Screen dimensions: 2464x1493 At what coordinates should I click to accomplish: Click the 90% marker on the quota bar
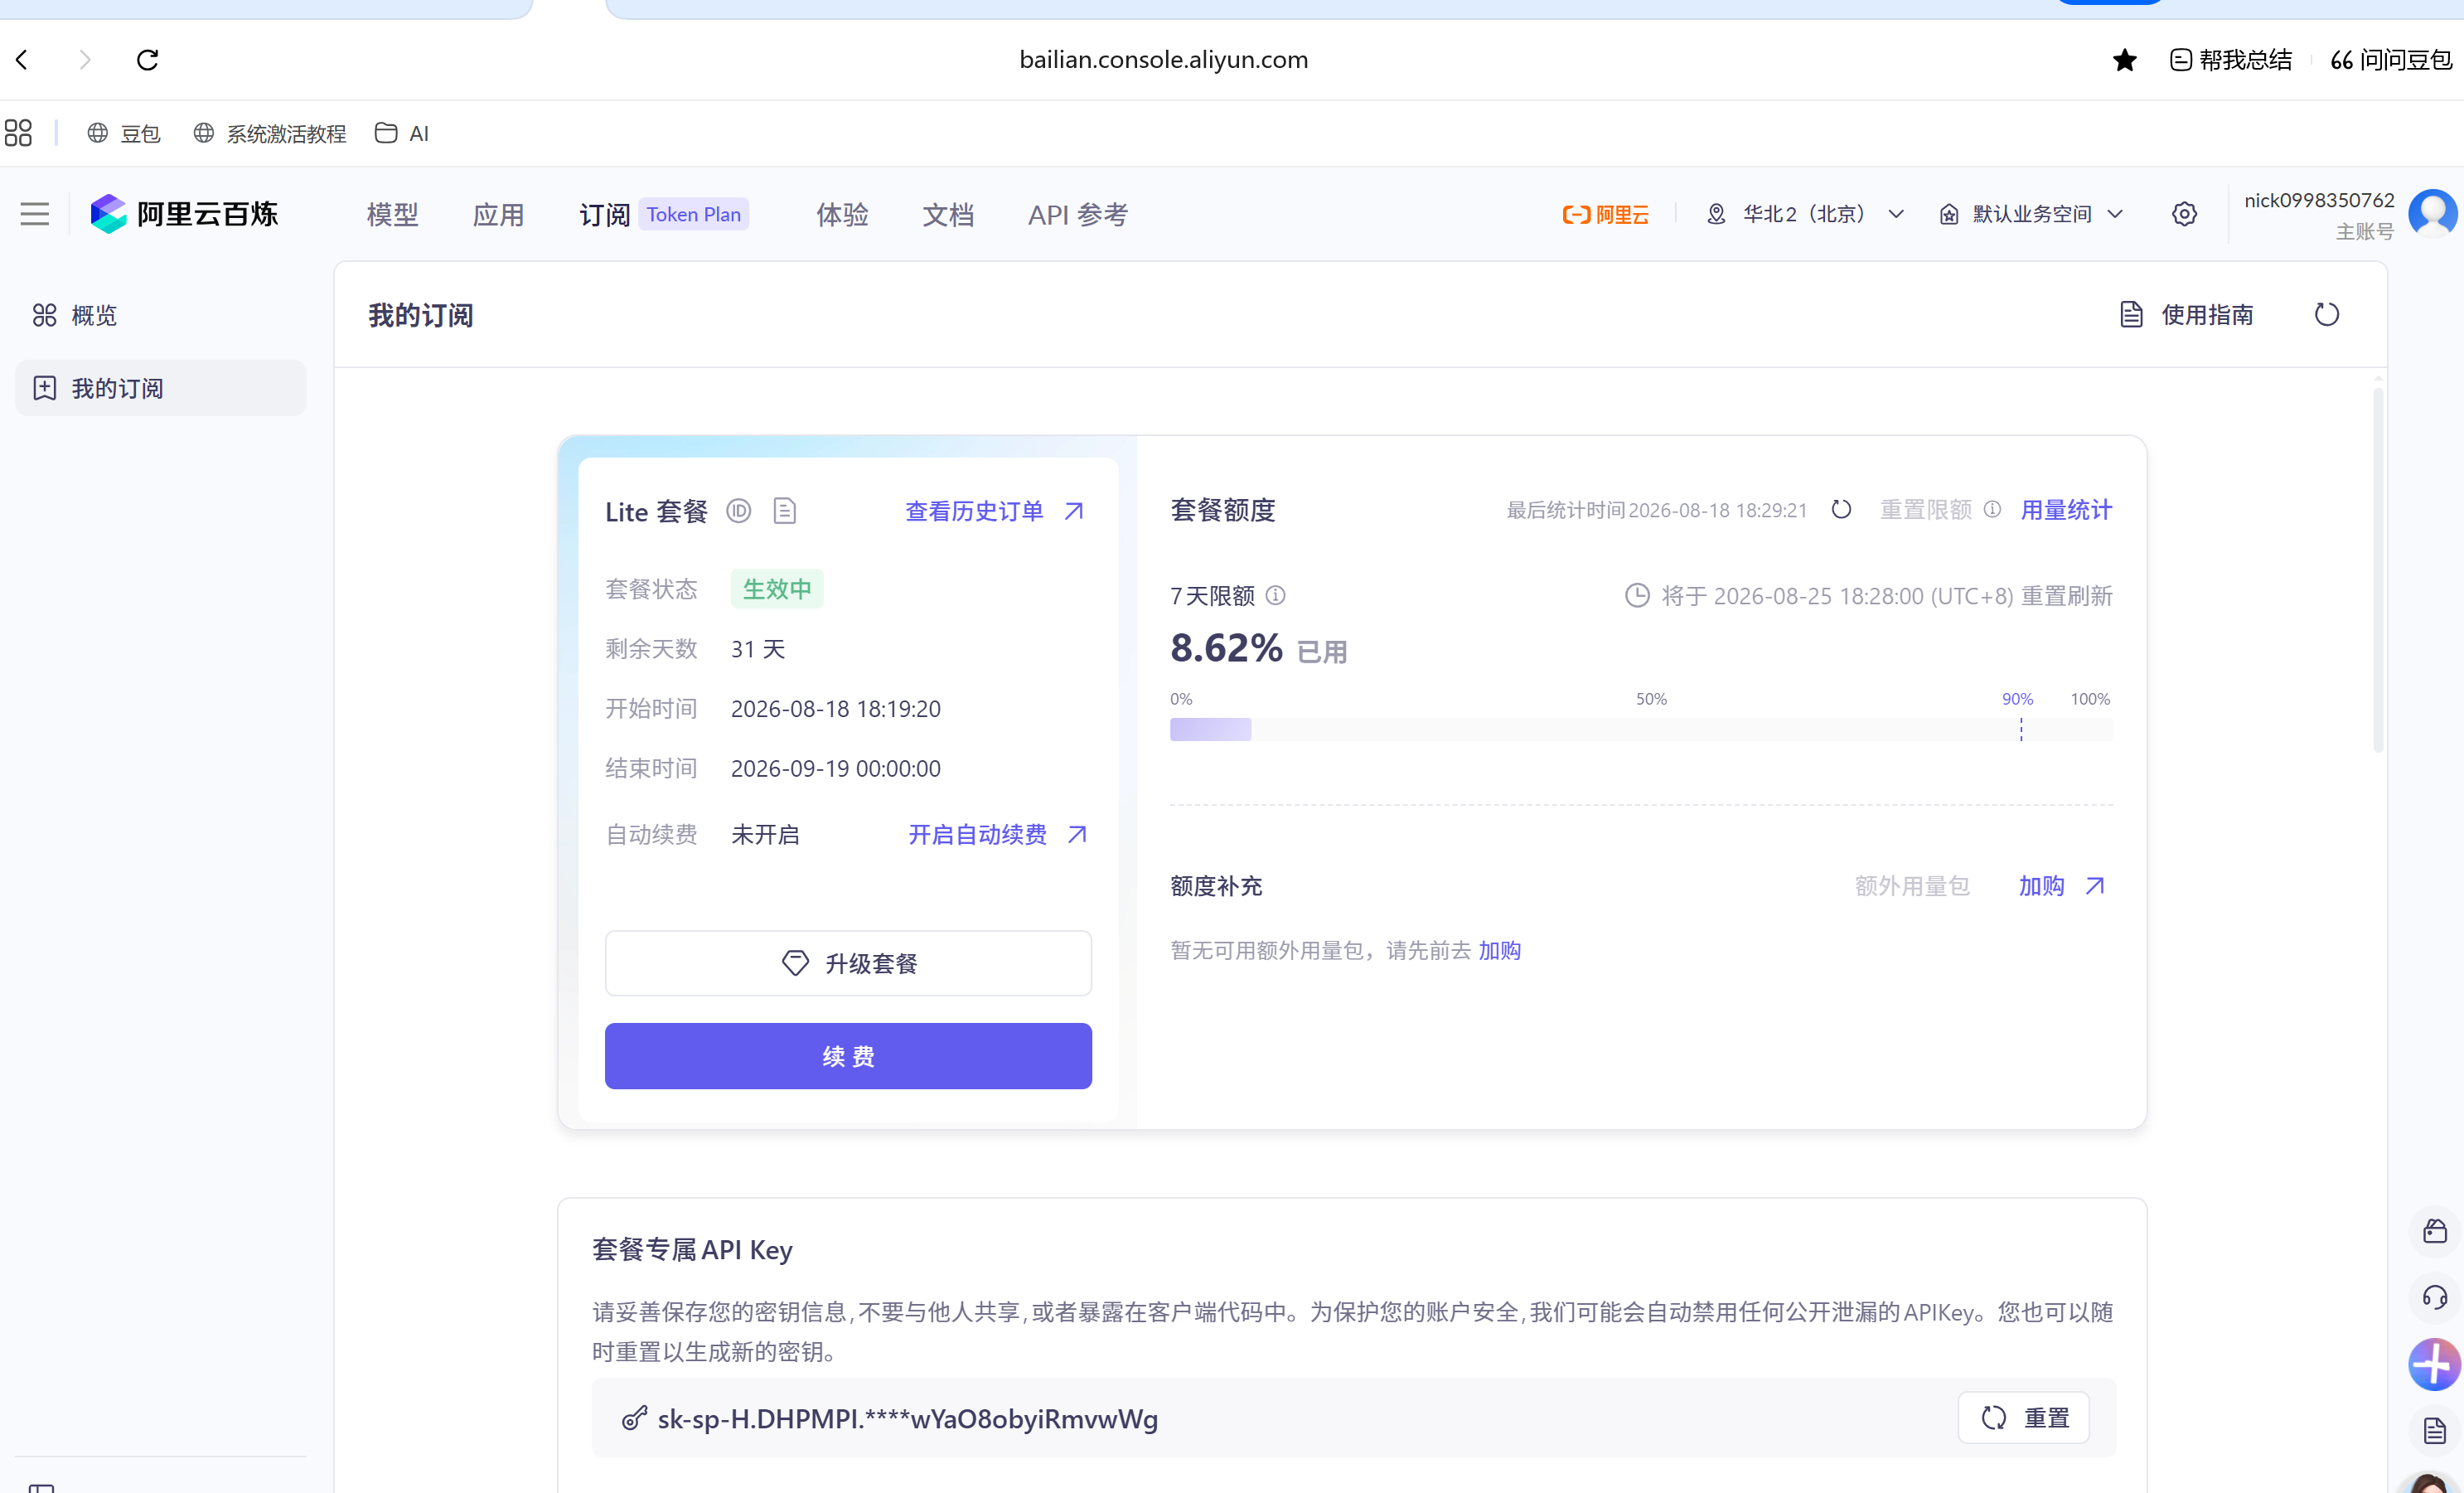click(2018, 699)
